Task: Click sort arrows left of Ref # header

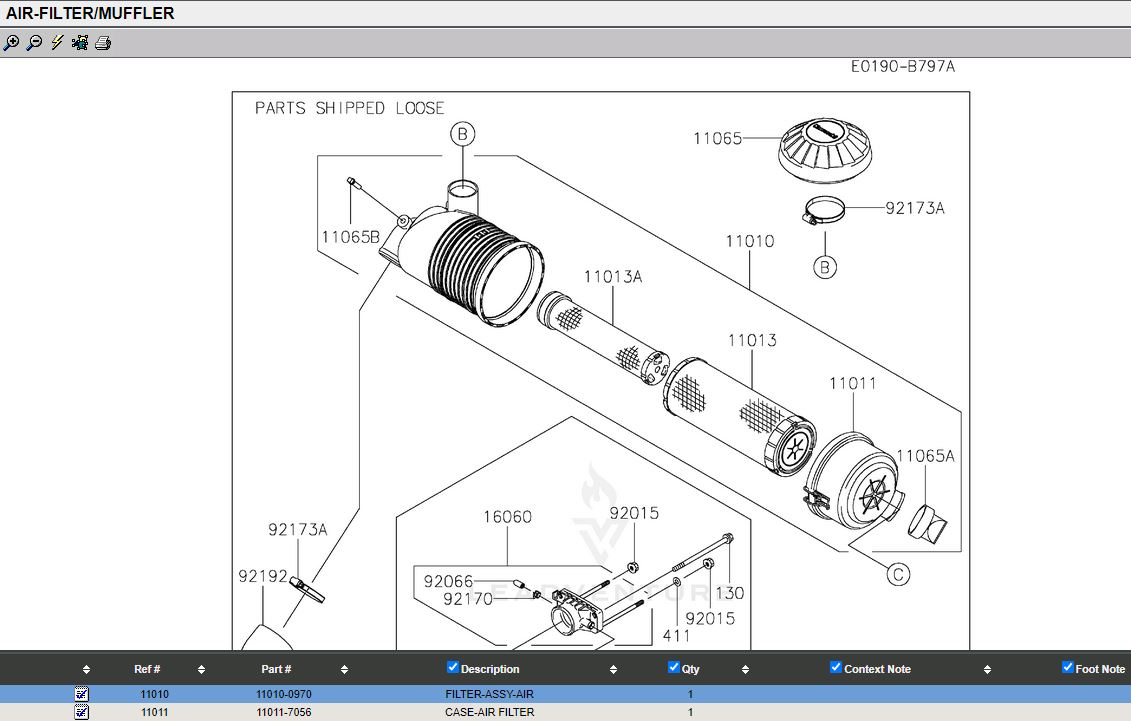Action: (x=86, y=670)
